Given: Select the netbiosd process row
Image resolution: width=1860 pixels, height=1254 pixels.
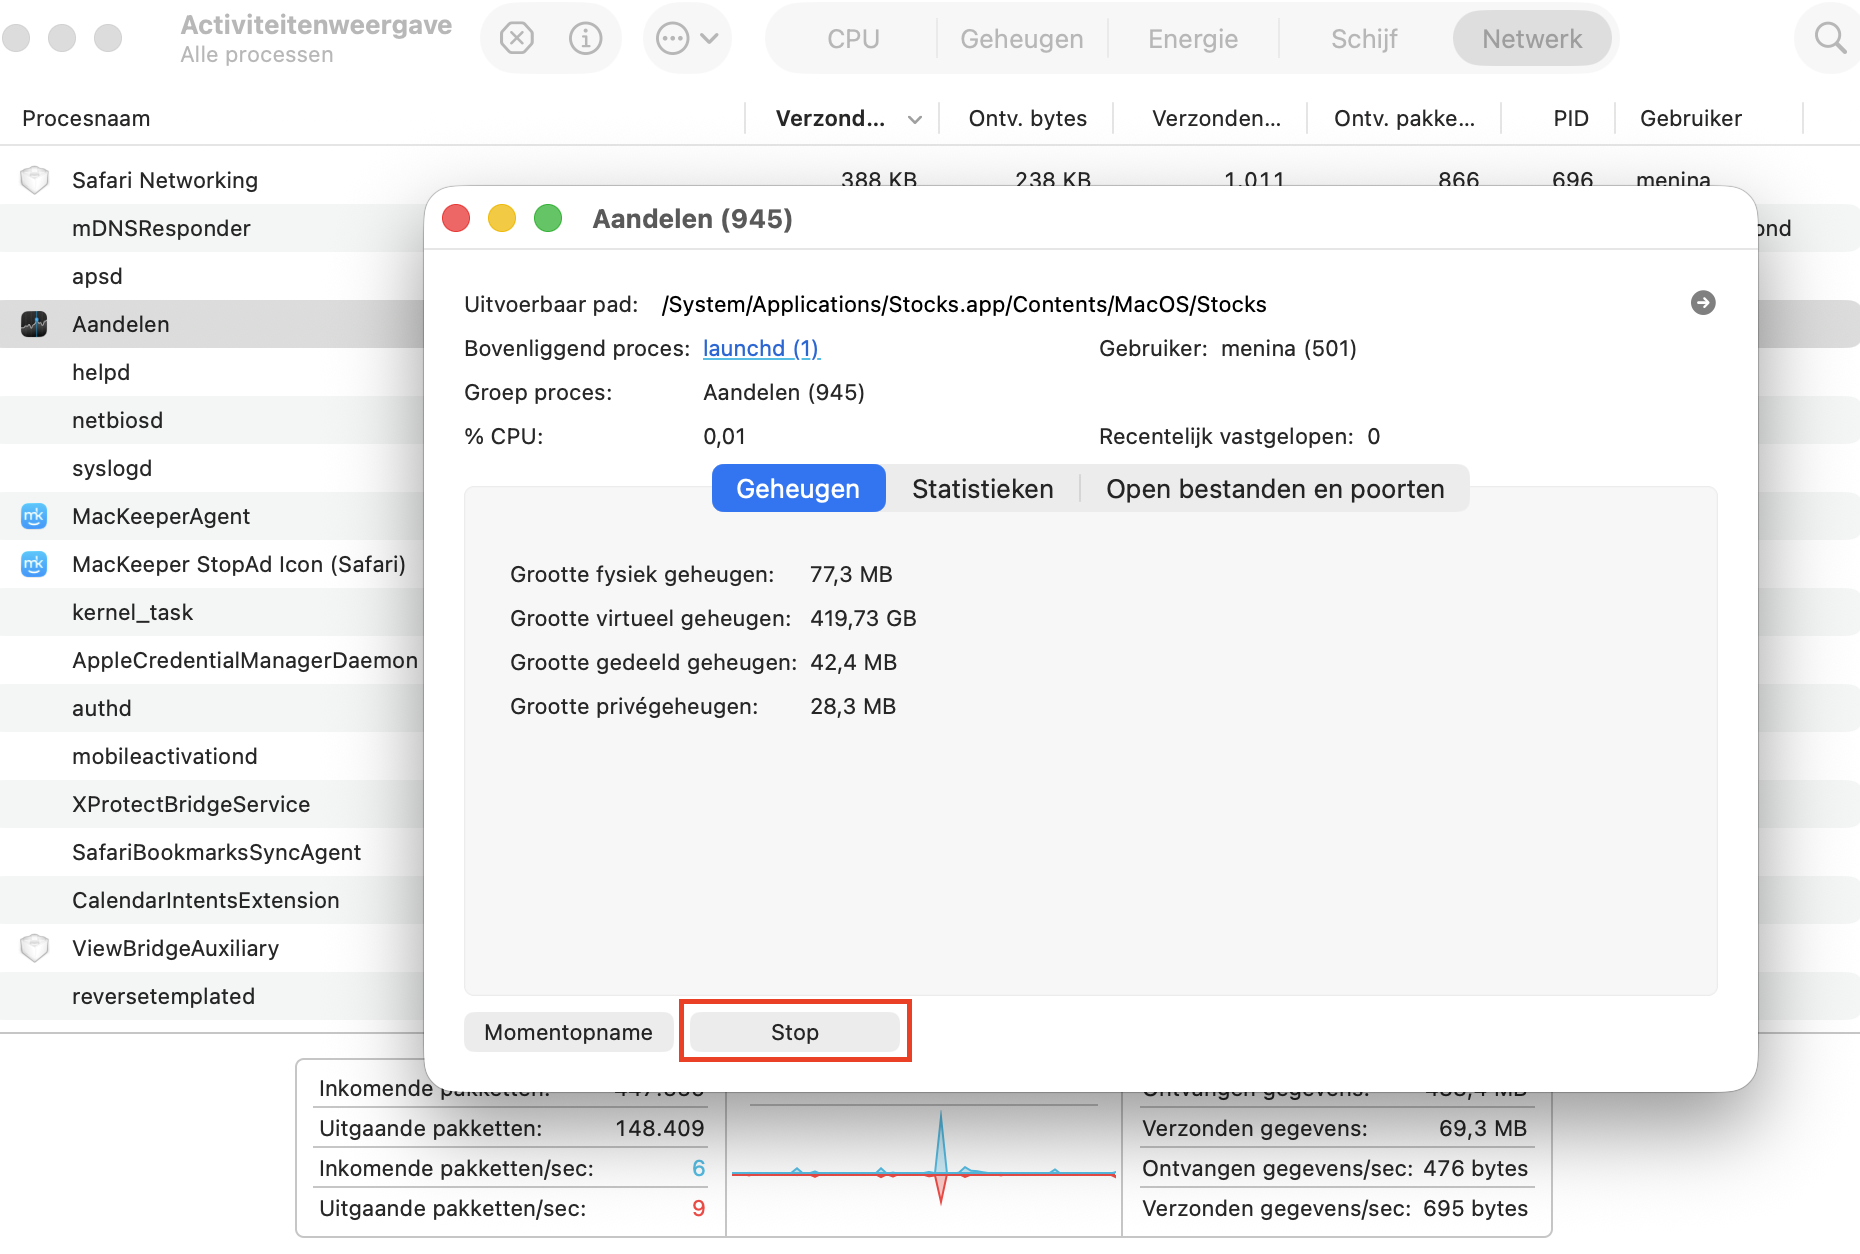Looking at the screenshot, I should coord(117,420).
